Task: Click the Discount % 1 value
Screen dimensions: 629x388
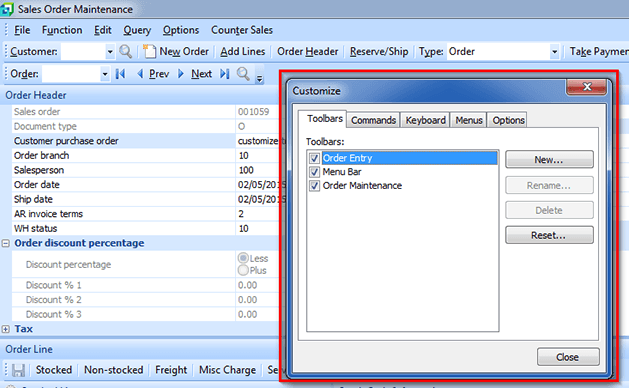Action: [248, 285]
